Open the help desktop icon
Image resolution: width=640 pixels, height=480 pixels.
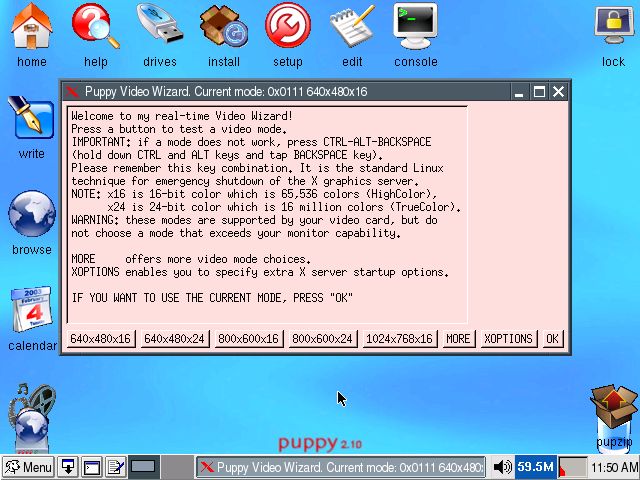[x=96, y=27]
